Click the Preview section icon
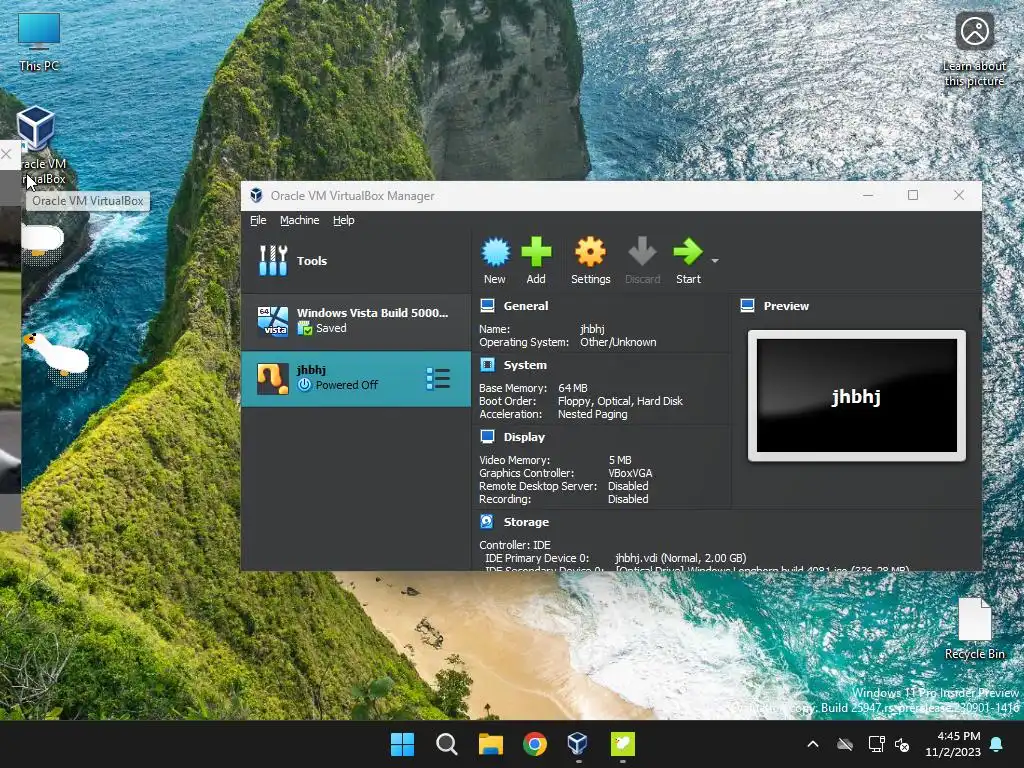 [748, 306]
